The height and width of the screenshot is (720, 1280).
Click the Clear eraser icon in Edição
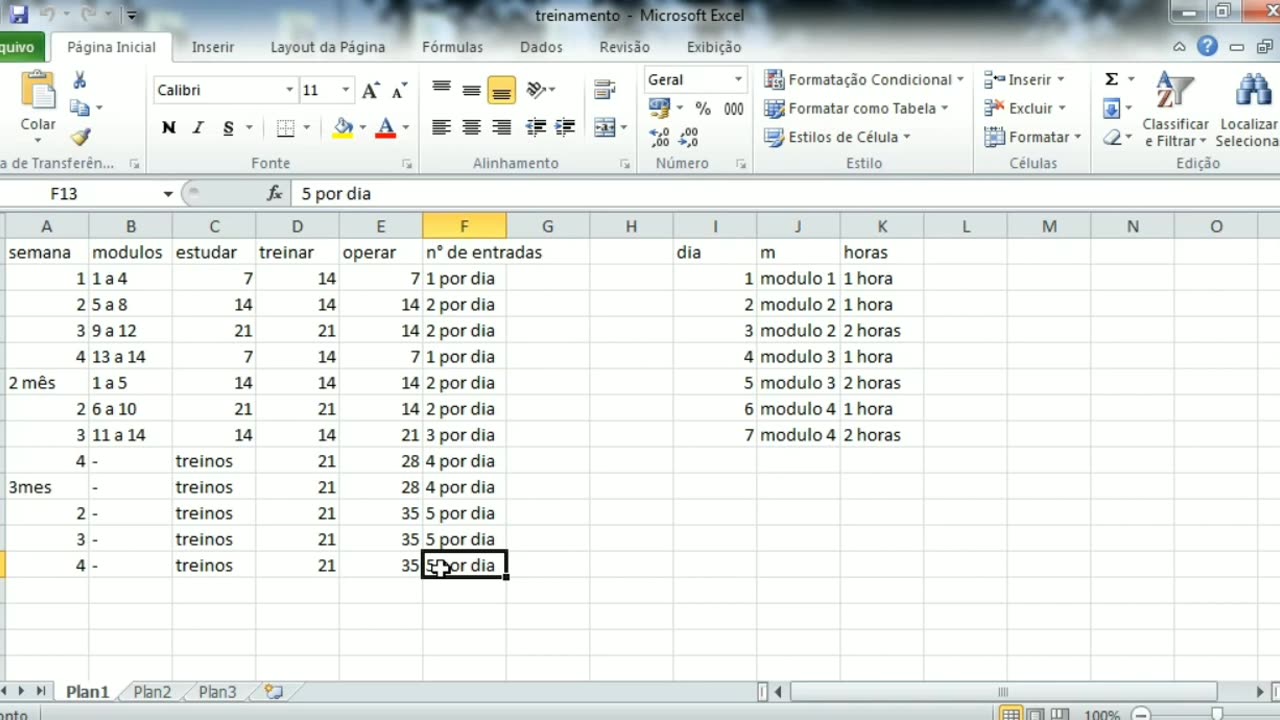coord(1112,137)
